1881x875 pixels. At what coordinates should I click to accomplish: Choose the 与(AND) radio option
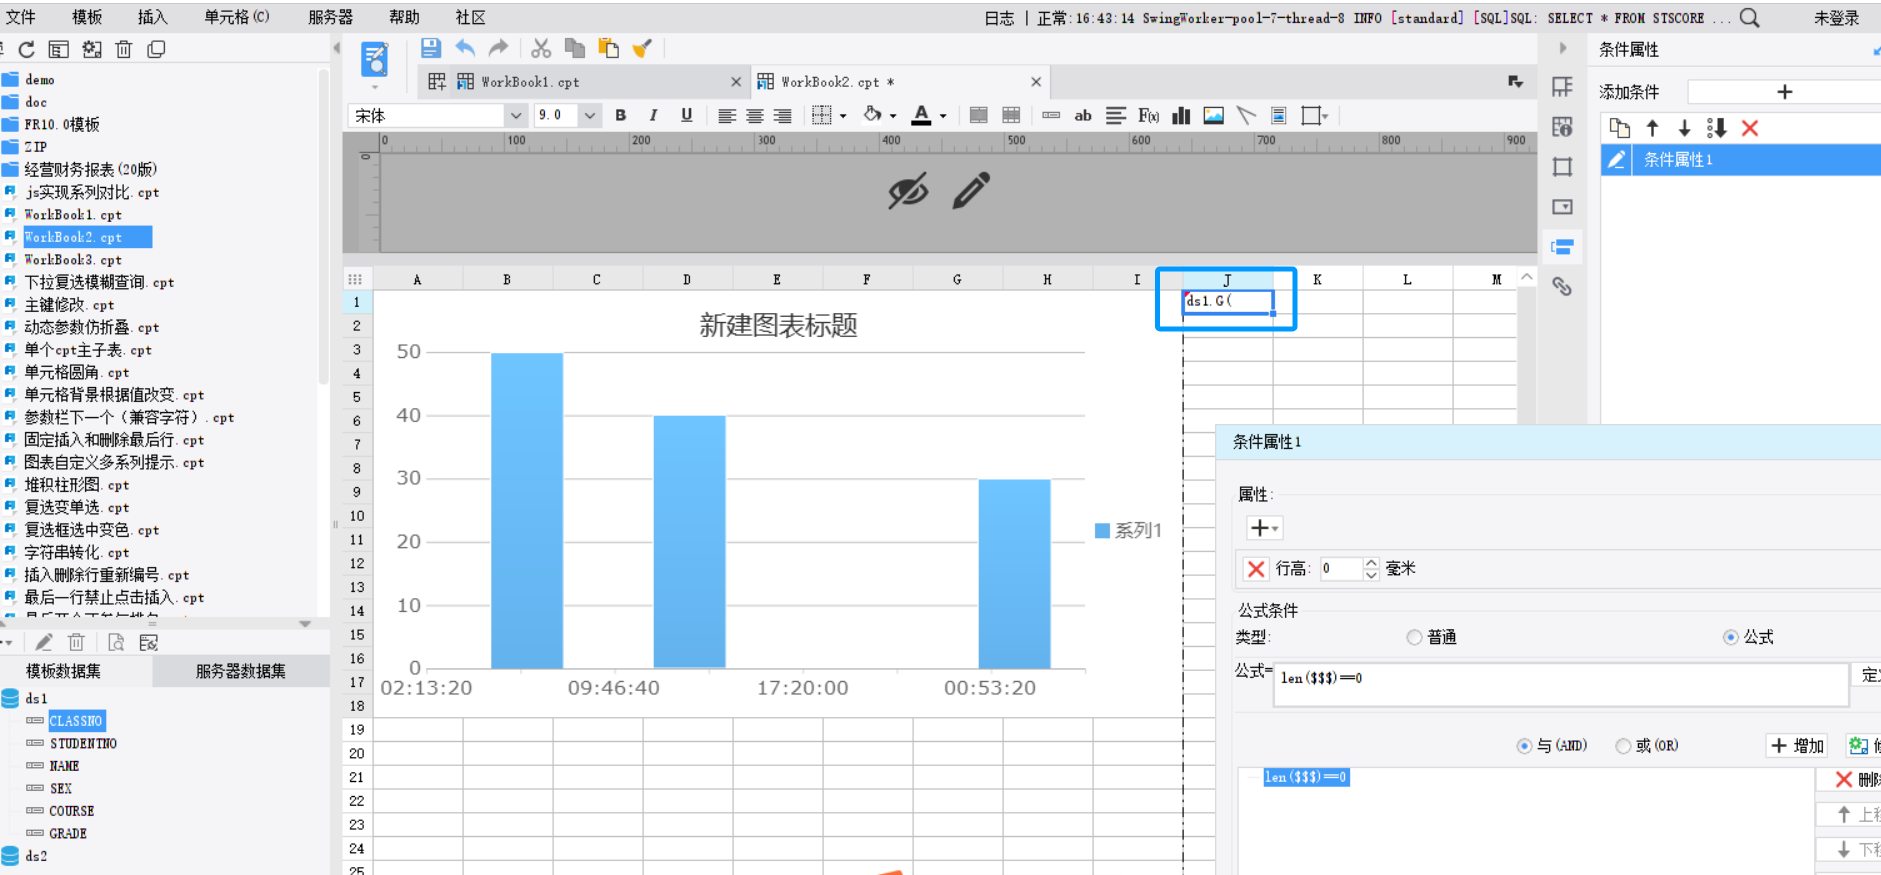click(x=1524, y=746)
